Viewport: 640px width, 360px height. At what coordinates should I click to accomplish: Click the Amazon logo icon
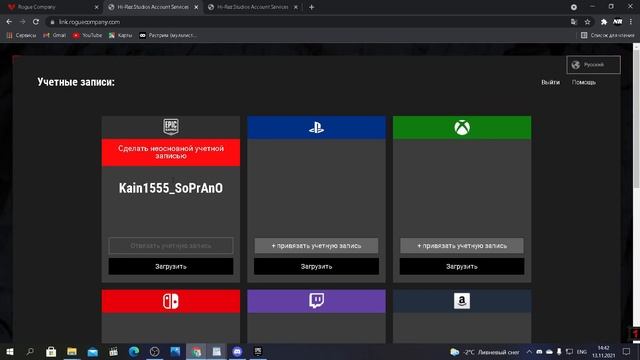[x=462, y=301]
